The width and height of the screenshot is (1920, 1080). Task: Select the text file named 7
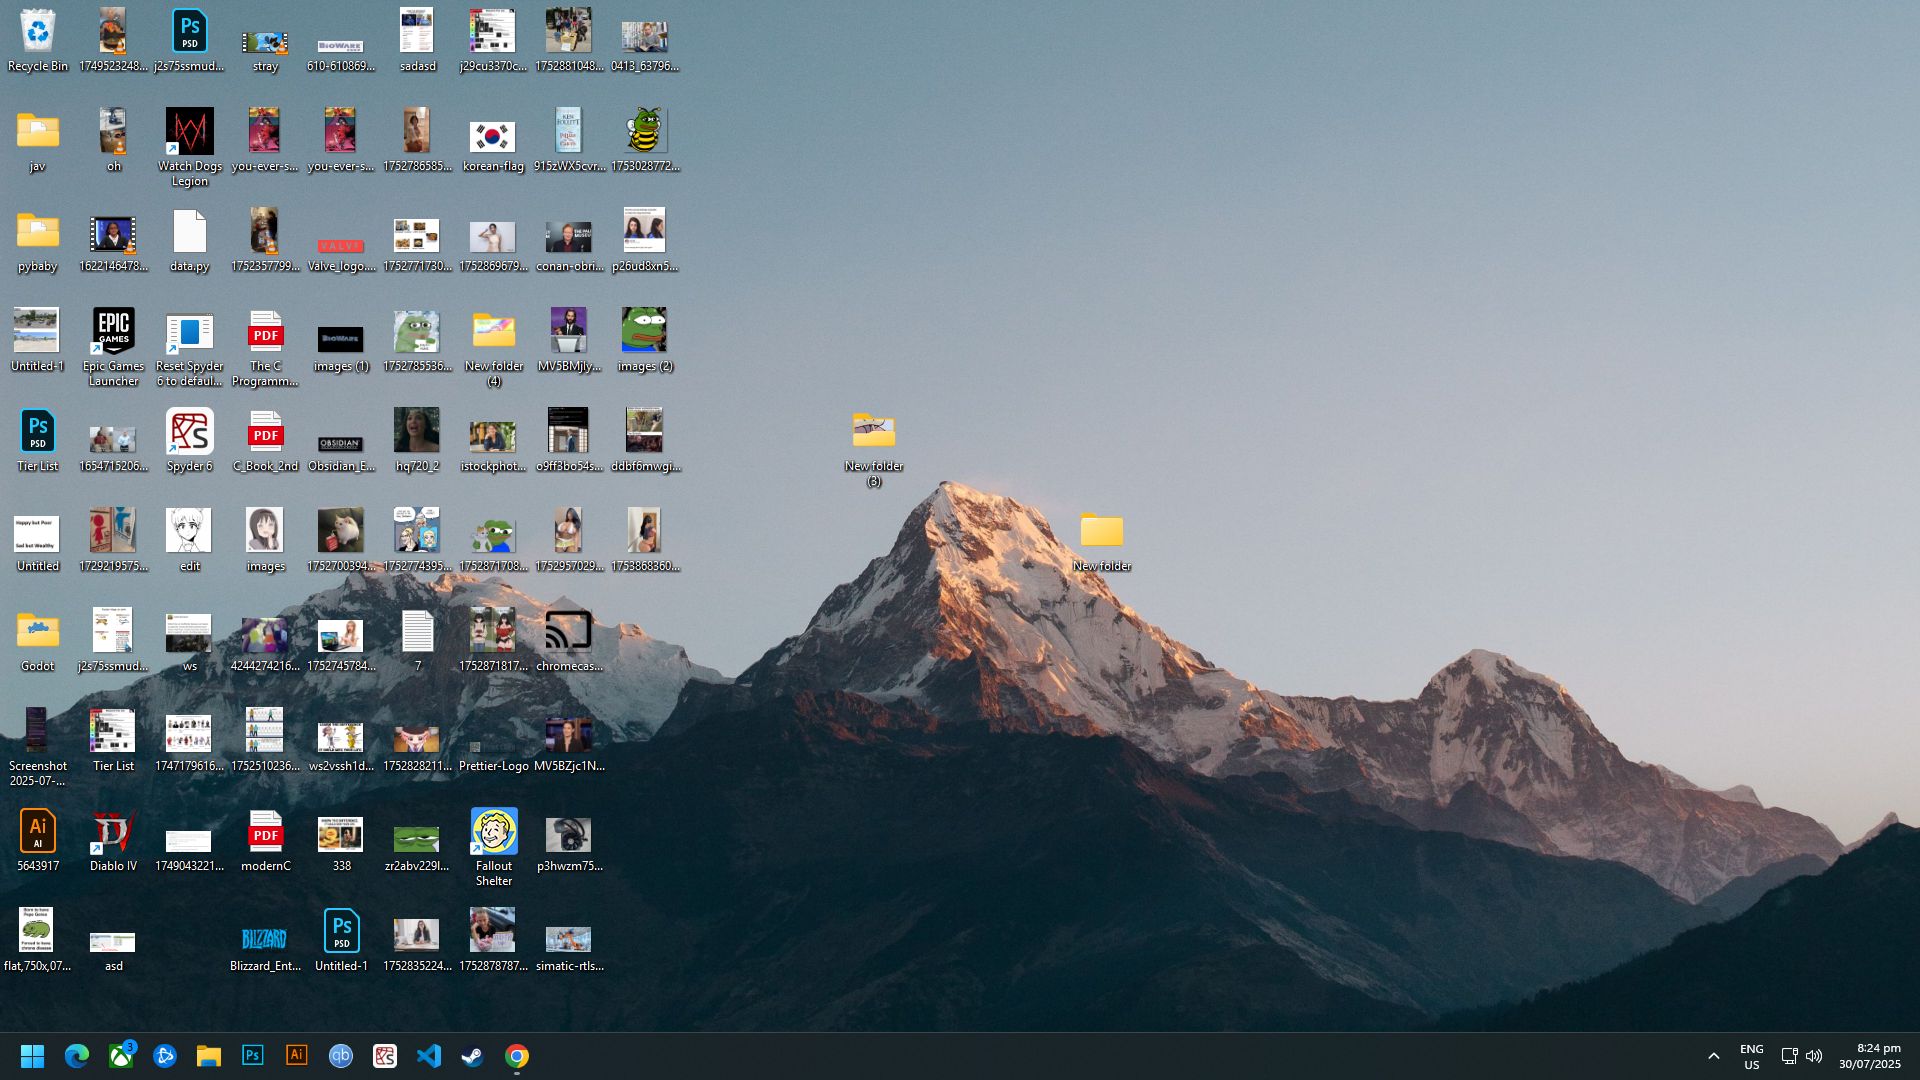pos(418,640)
